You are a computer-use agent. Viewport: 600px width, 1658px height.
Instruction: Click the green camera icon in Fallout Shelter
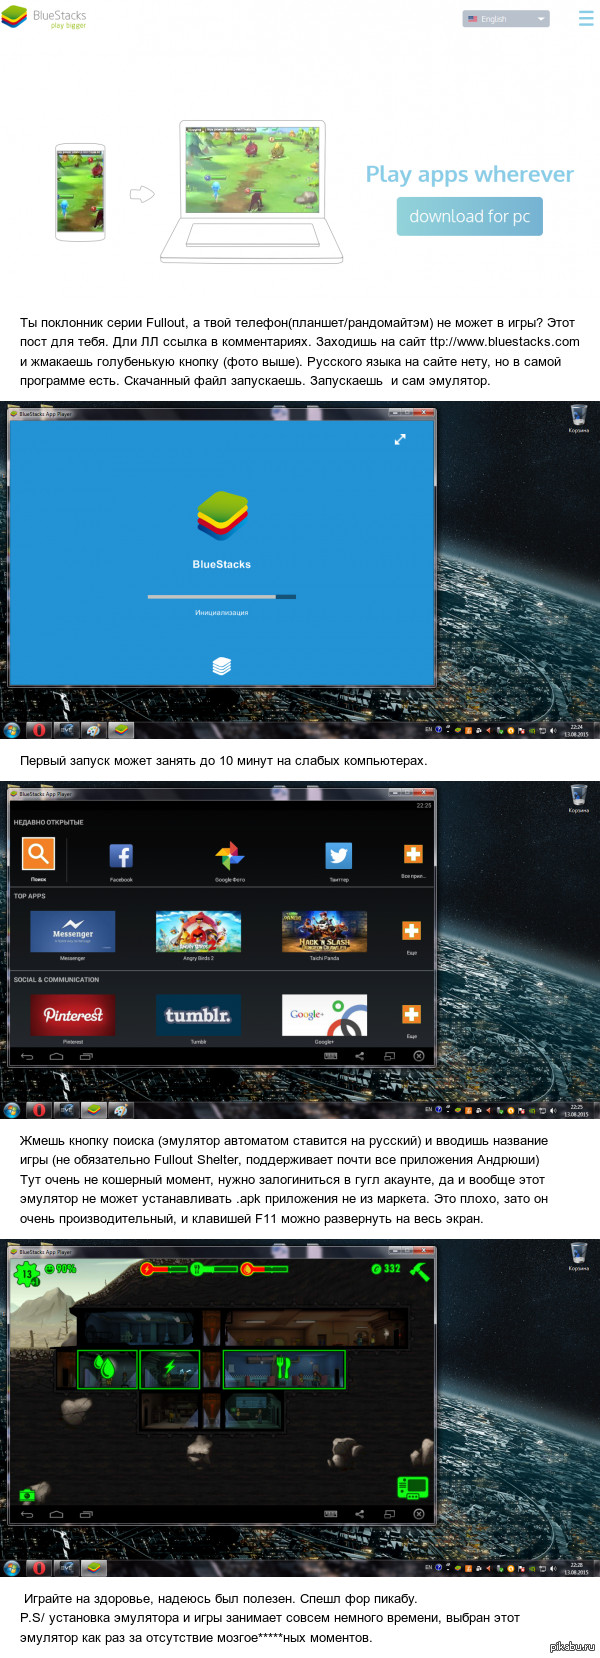click(x=27, y=1495)
